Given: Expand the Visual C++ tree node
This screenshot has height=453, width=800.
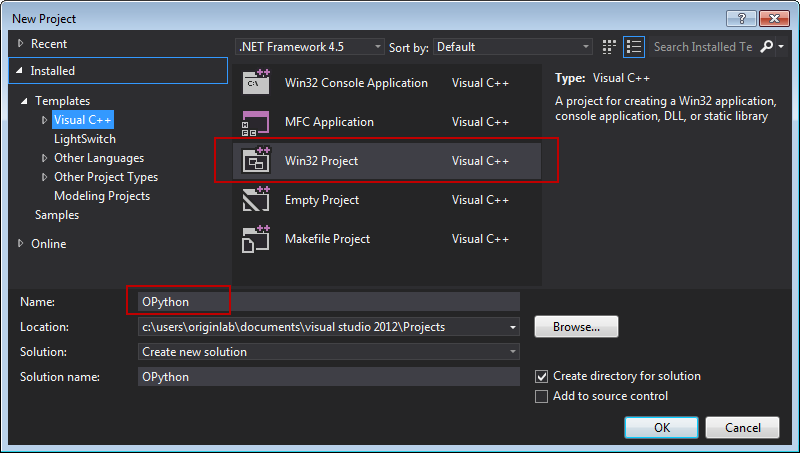Looking at the screenshot, I should [x=44, y=120].
